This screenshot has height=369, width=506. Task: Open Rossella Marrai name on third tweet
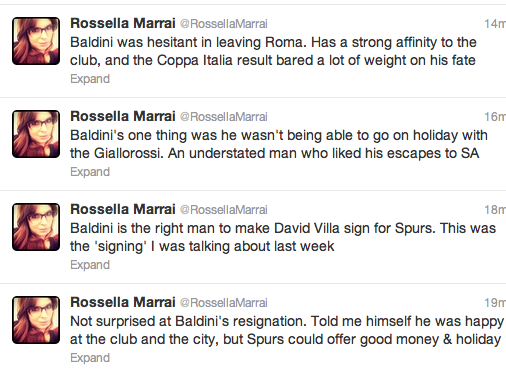[123, 209]
